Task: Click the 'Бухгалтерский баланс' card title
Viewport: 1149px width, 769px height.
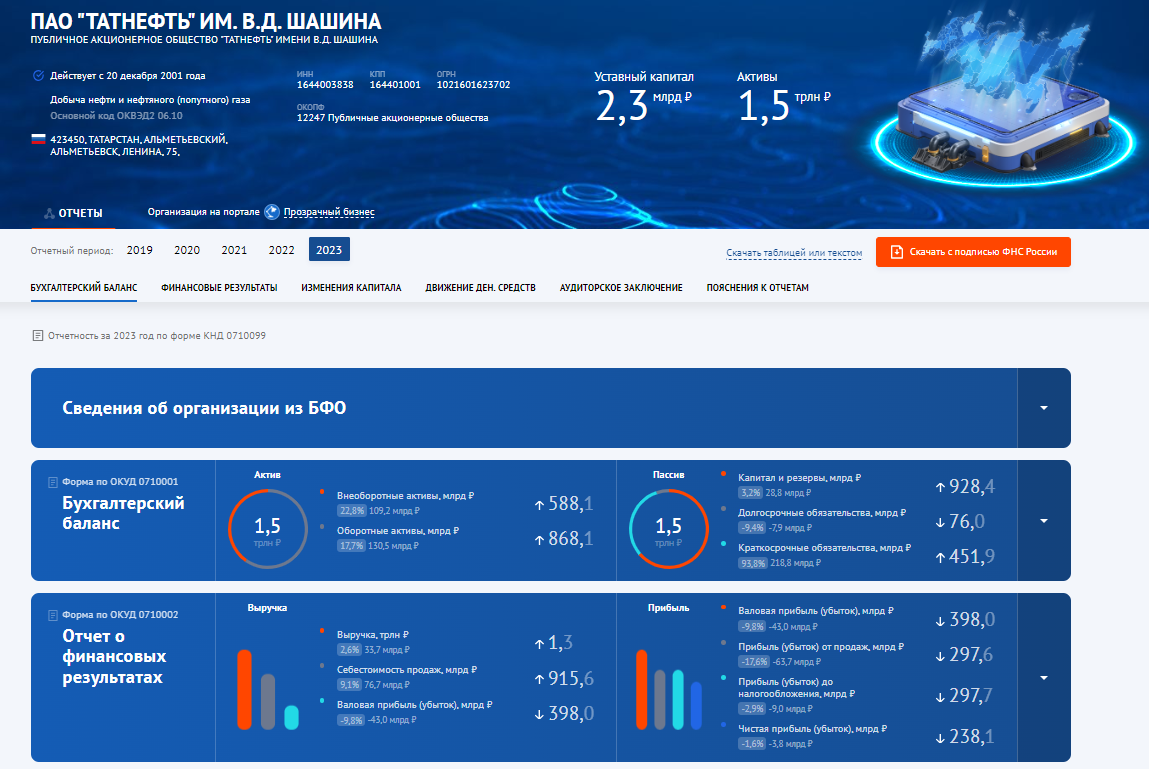Action: pyautogui.click(x=123, y=513)
